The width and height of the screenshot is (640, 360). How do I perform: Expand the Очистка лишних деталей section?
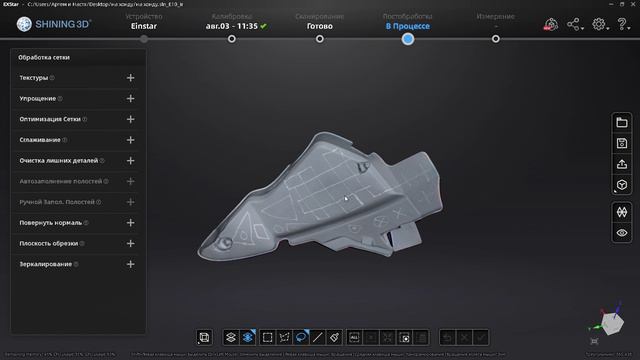pyautogui.click(x=130, y=161)
